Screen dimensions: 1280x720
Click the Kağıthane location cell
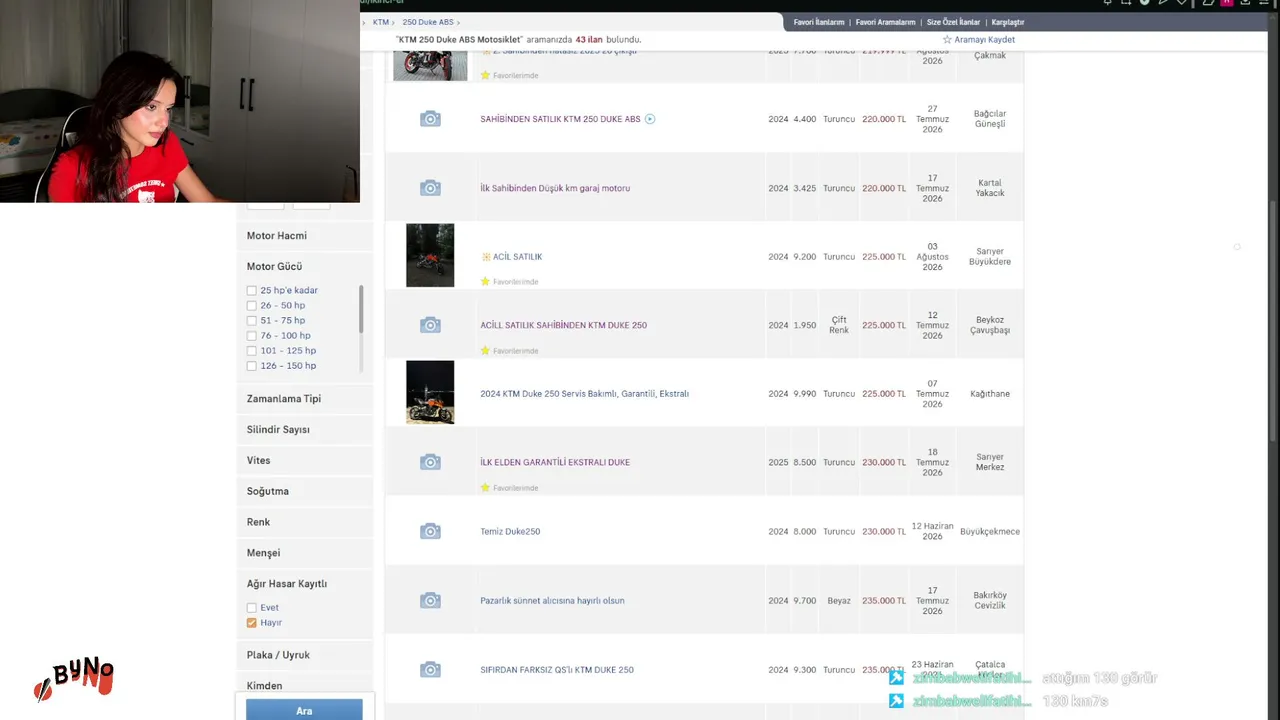990,394
